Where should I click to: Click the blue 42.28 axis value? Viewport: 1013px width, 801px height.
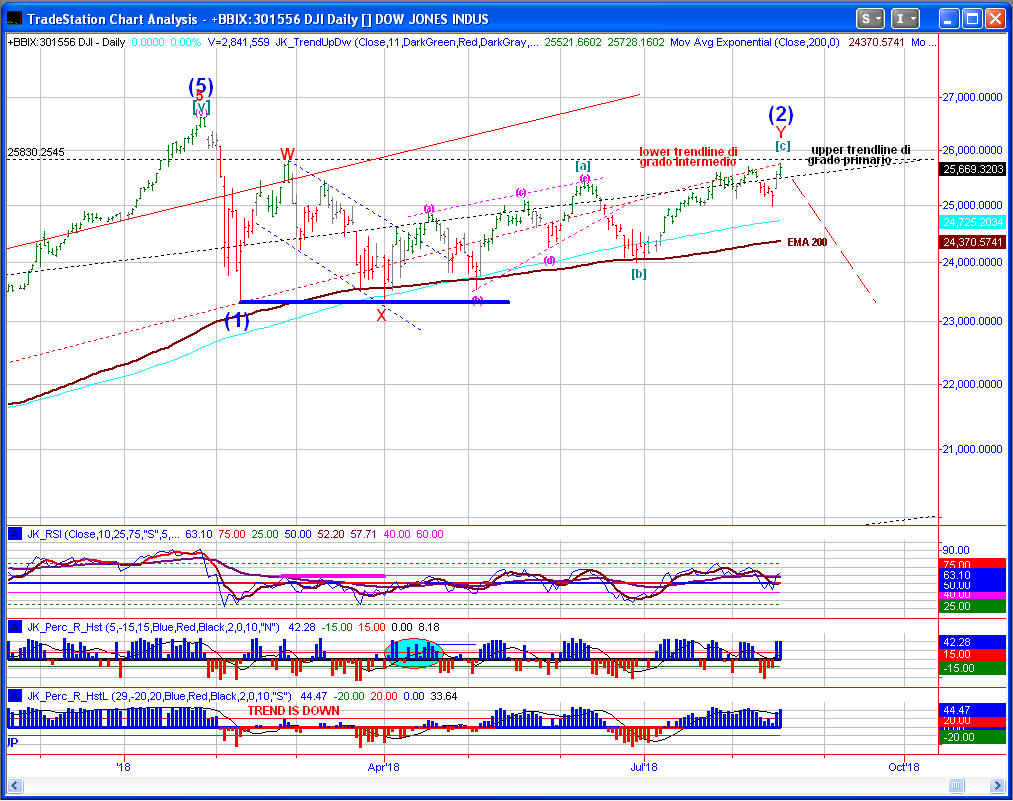(972, 642)
